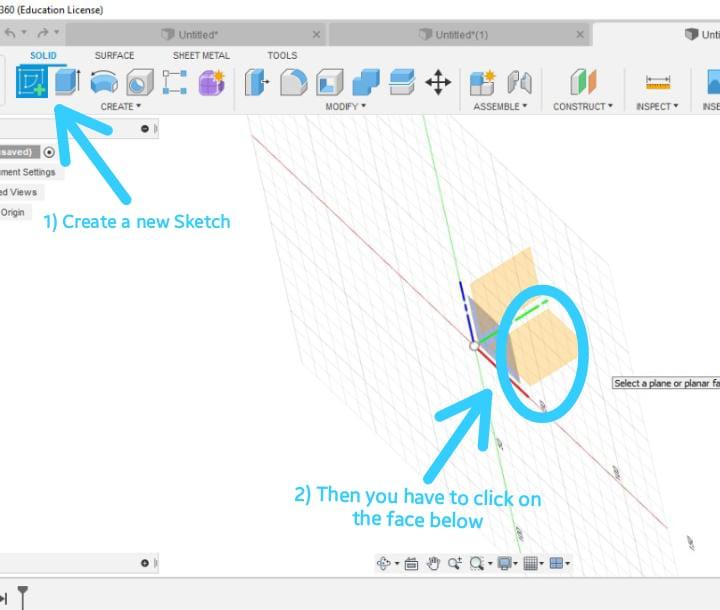Click the Grid and Snaps icon

[530, 563]
